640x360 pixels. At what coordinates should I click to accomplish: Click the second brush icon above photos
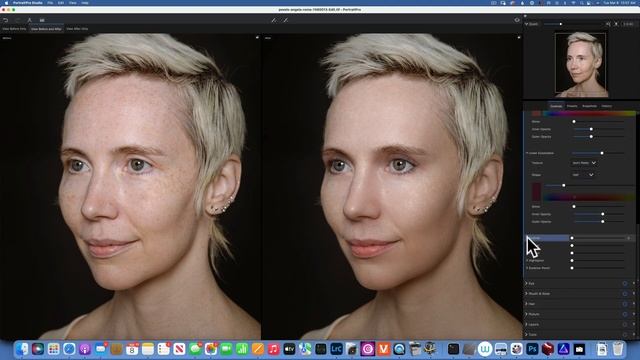click(x=285, y=20)
